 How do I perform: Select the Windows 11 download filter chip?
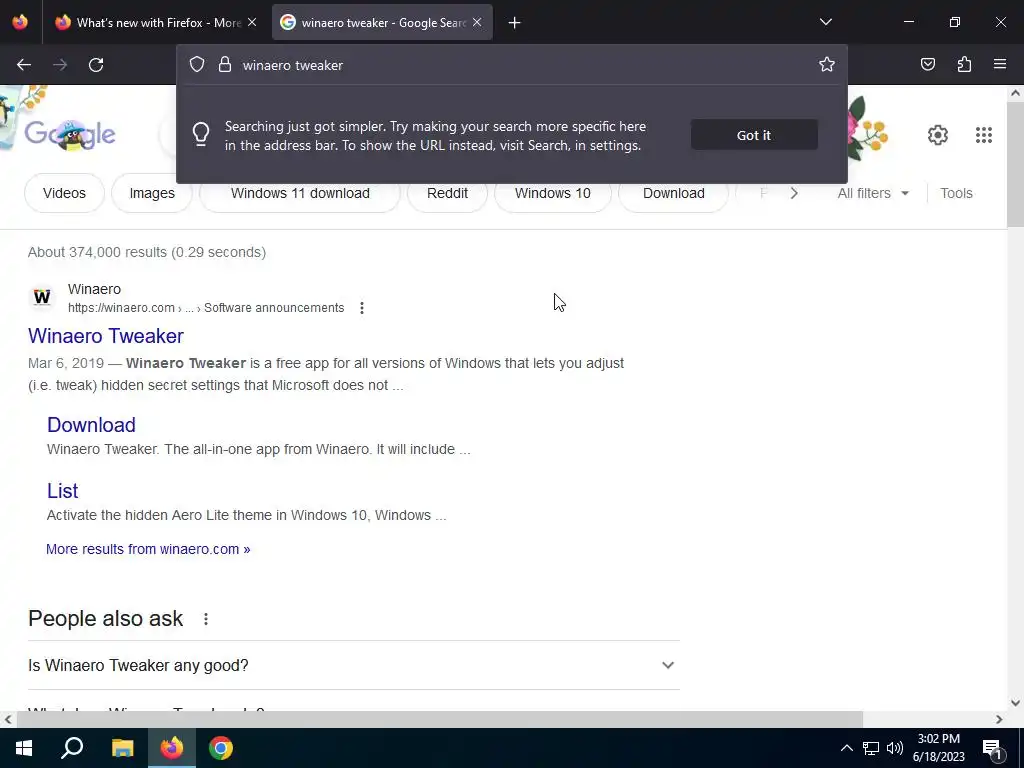(x=300, y=193)
